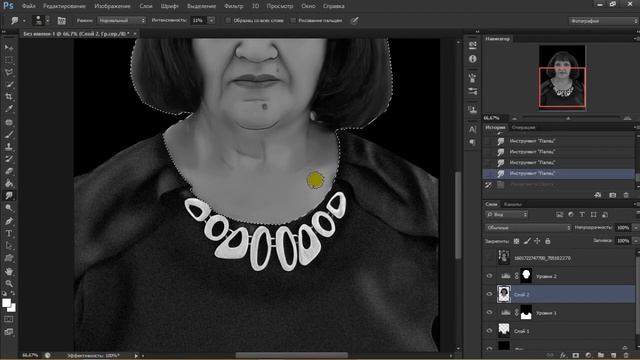The image size is (640, 360).
Task: Select the Hand tool
Action: (x=9, y=271)
